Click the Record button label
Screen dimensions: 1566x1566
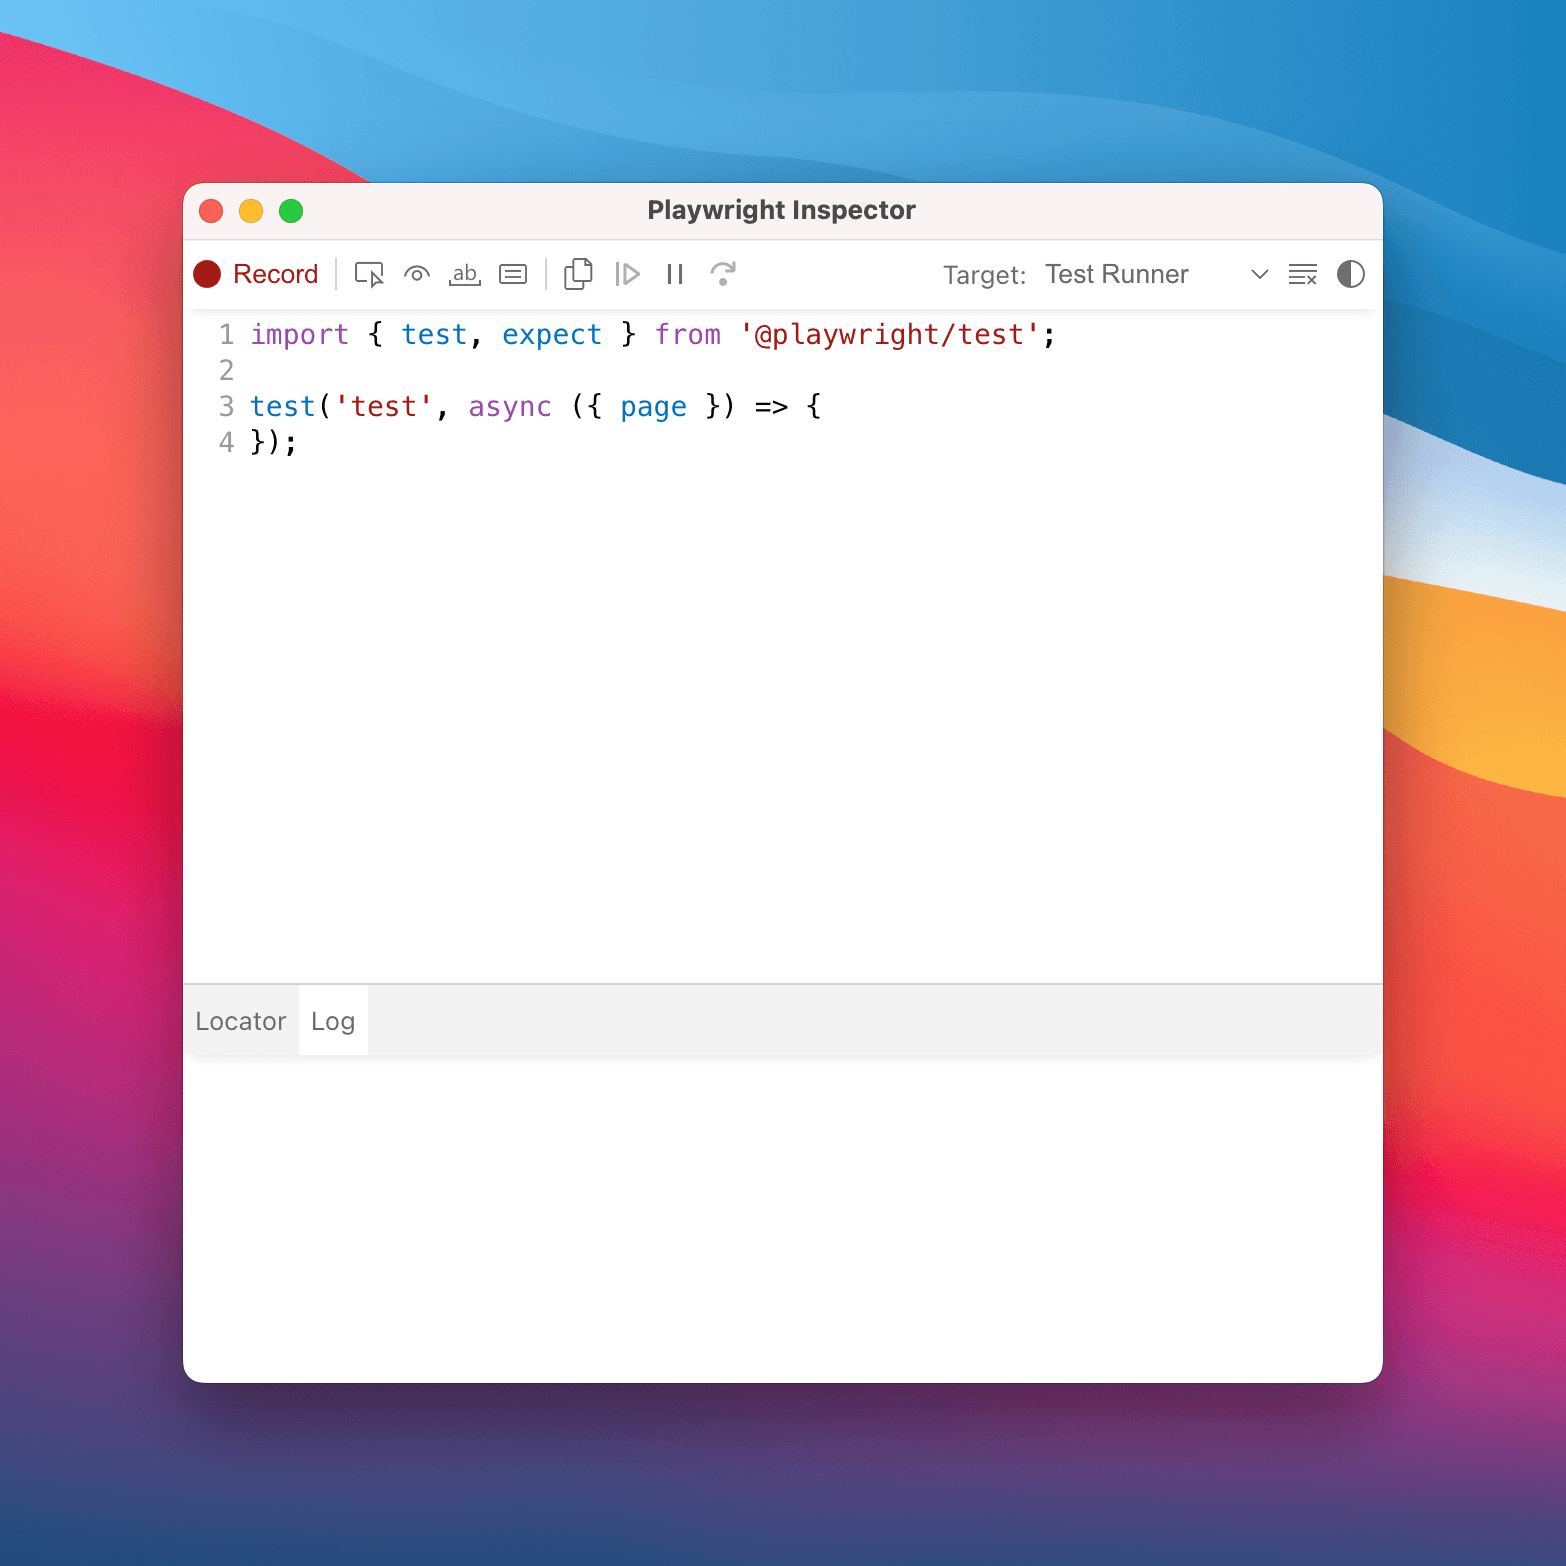click(x=275, y=273)
